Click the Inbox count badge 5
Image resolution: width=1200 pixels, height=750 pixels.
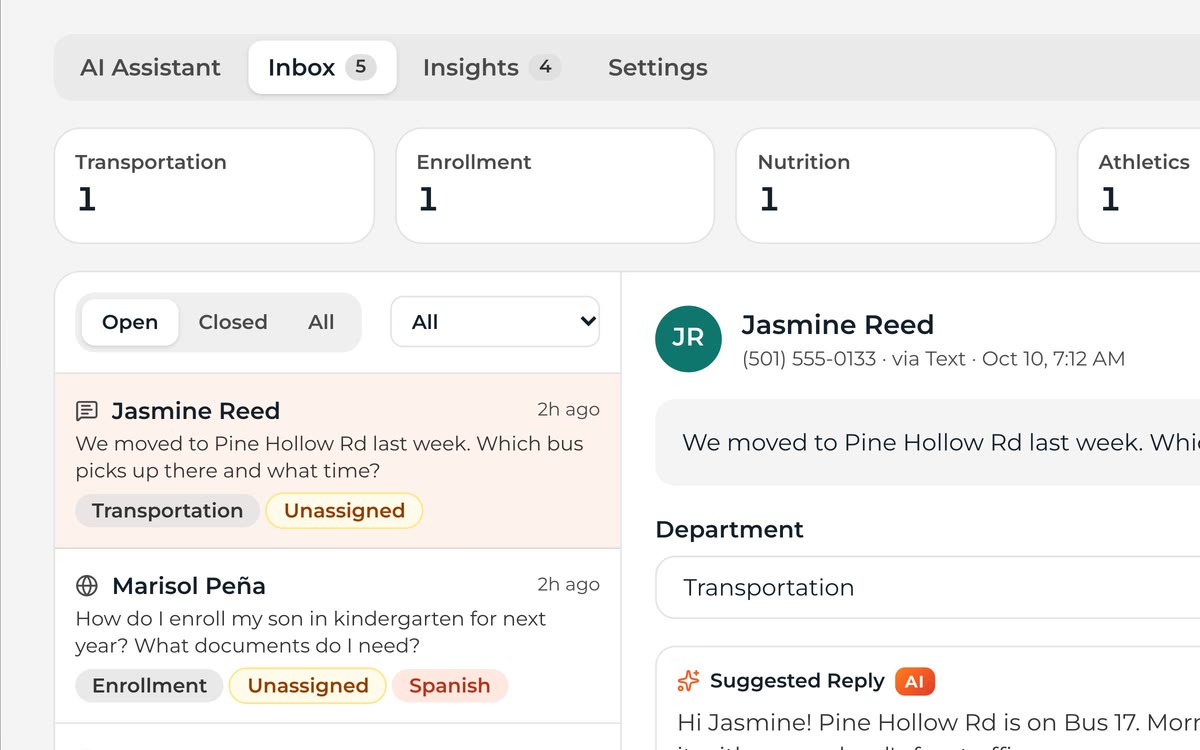pos(361,67)
